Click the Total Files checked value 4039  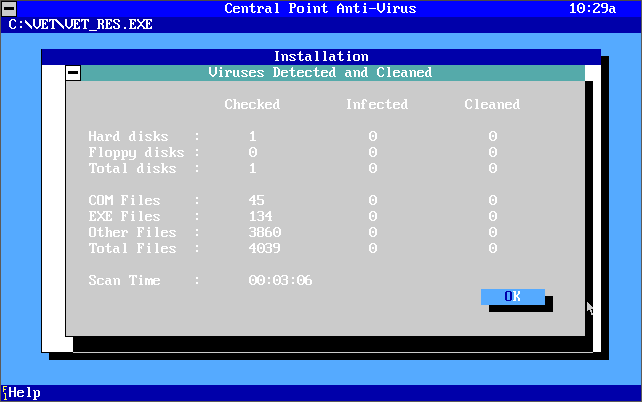tap(264, 248)
